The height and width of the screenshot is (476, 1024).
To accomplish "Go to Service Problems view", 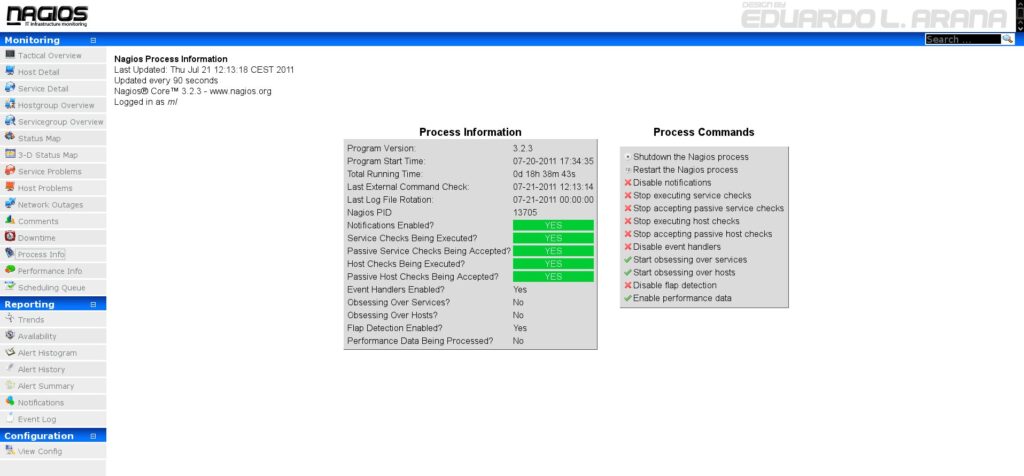I will coord(50,172).
